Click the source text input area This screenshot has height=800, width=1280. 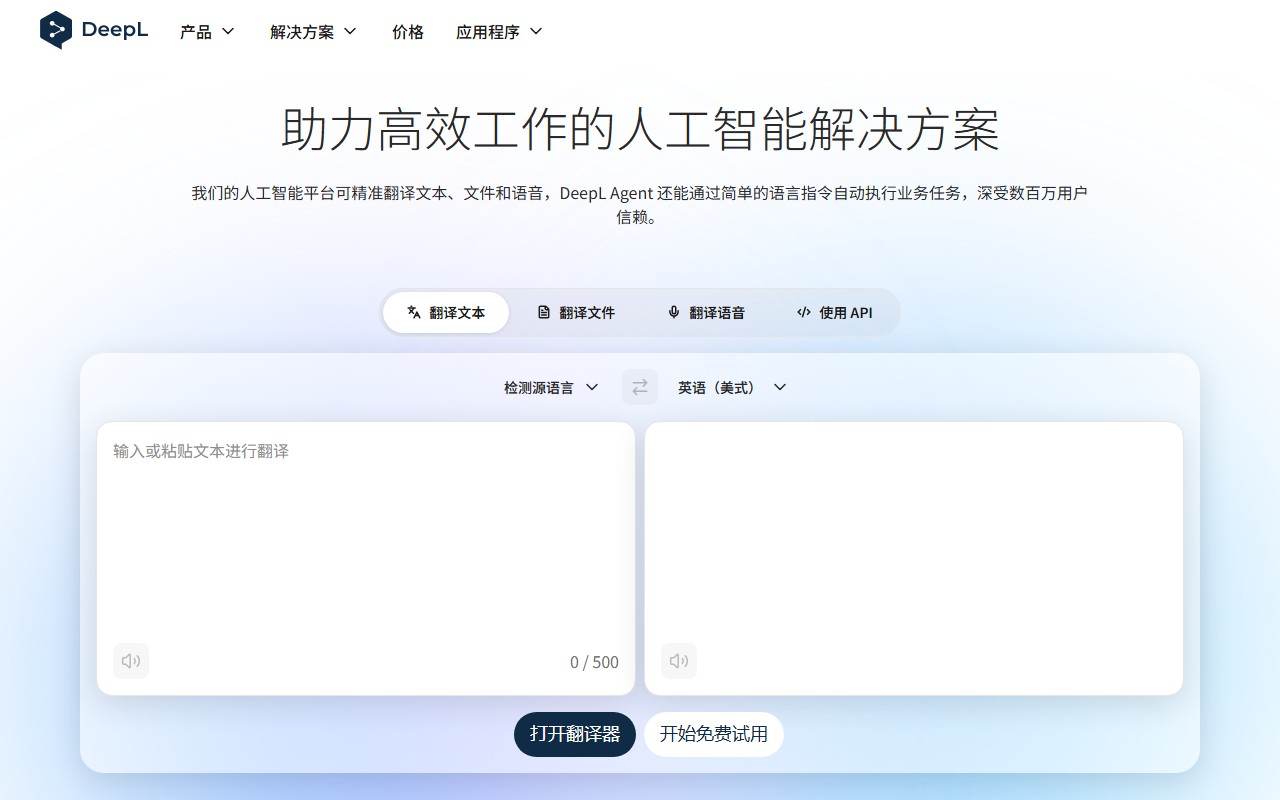tap(366, 558)
